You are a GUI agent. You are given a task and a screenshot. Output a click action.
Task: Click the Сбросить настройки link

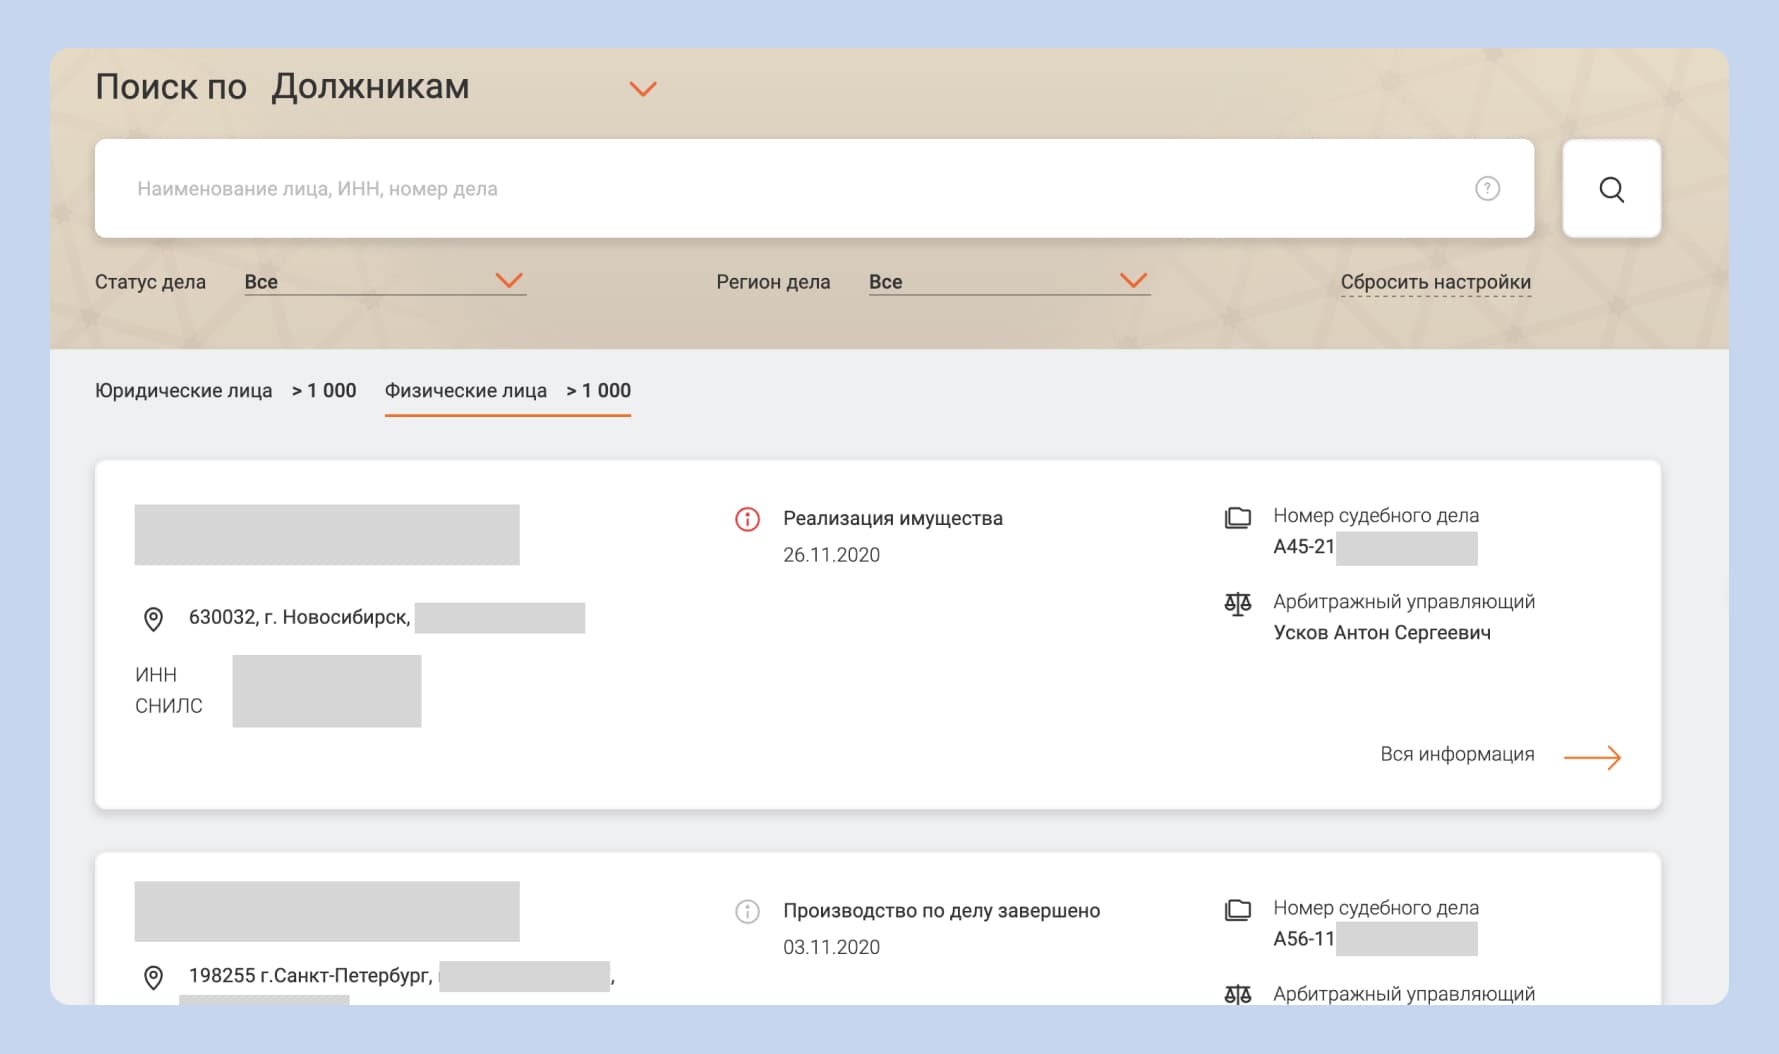(1435, 282)
